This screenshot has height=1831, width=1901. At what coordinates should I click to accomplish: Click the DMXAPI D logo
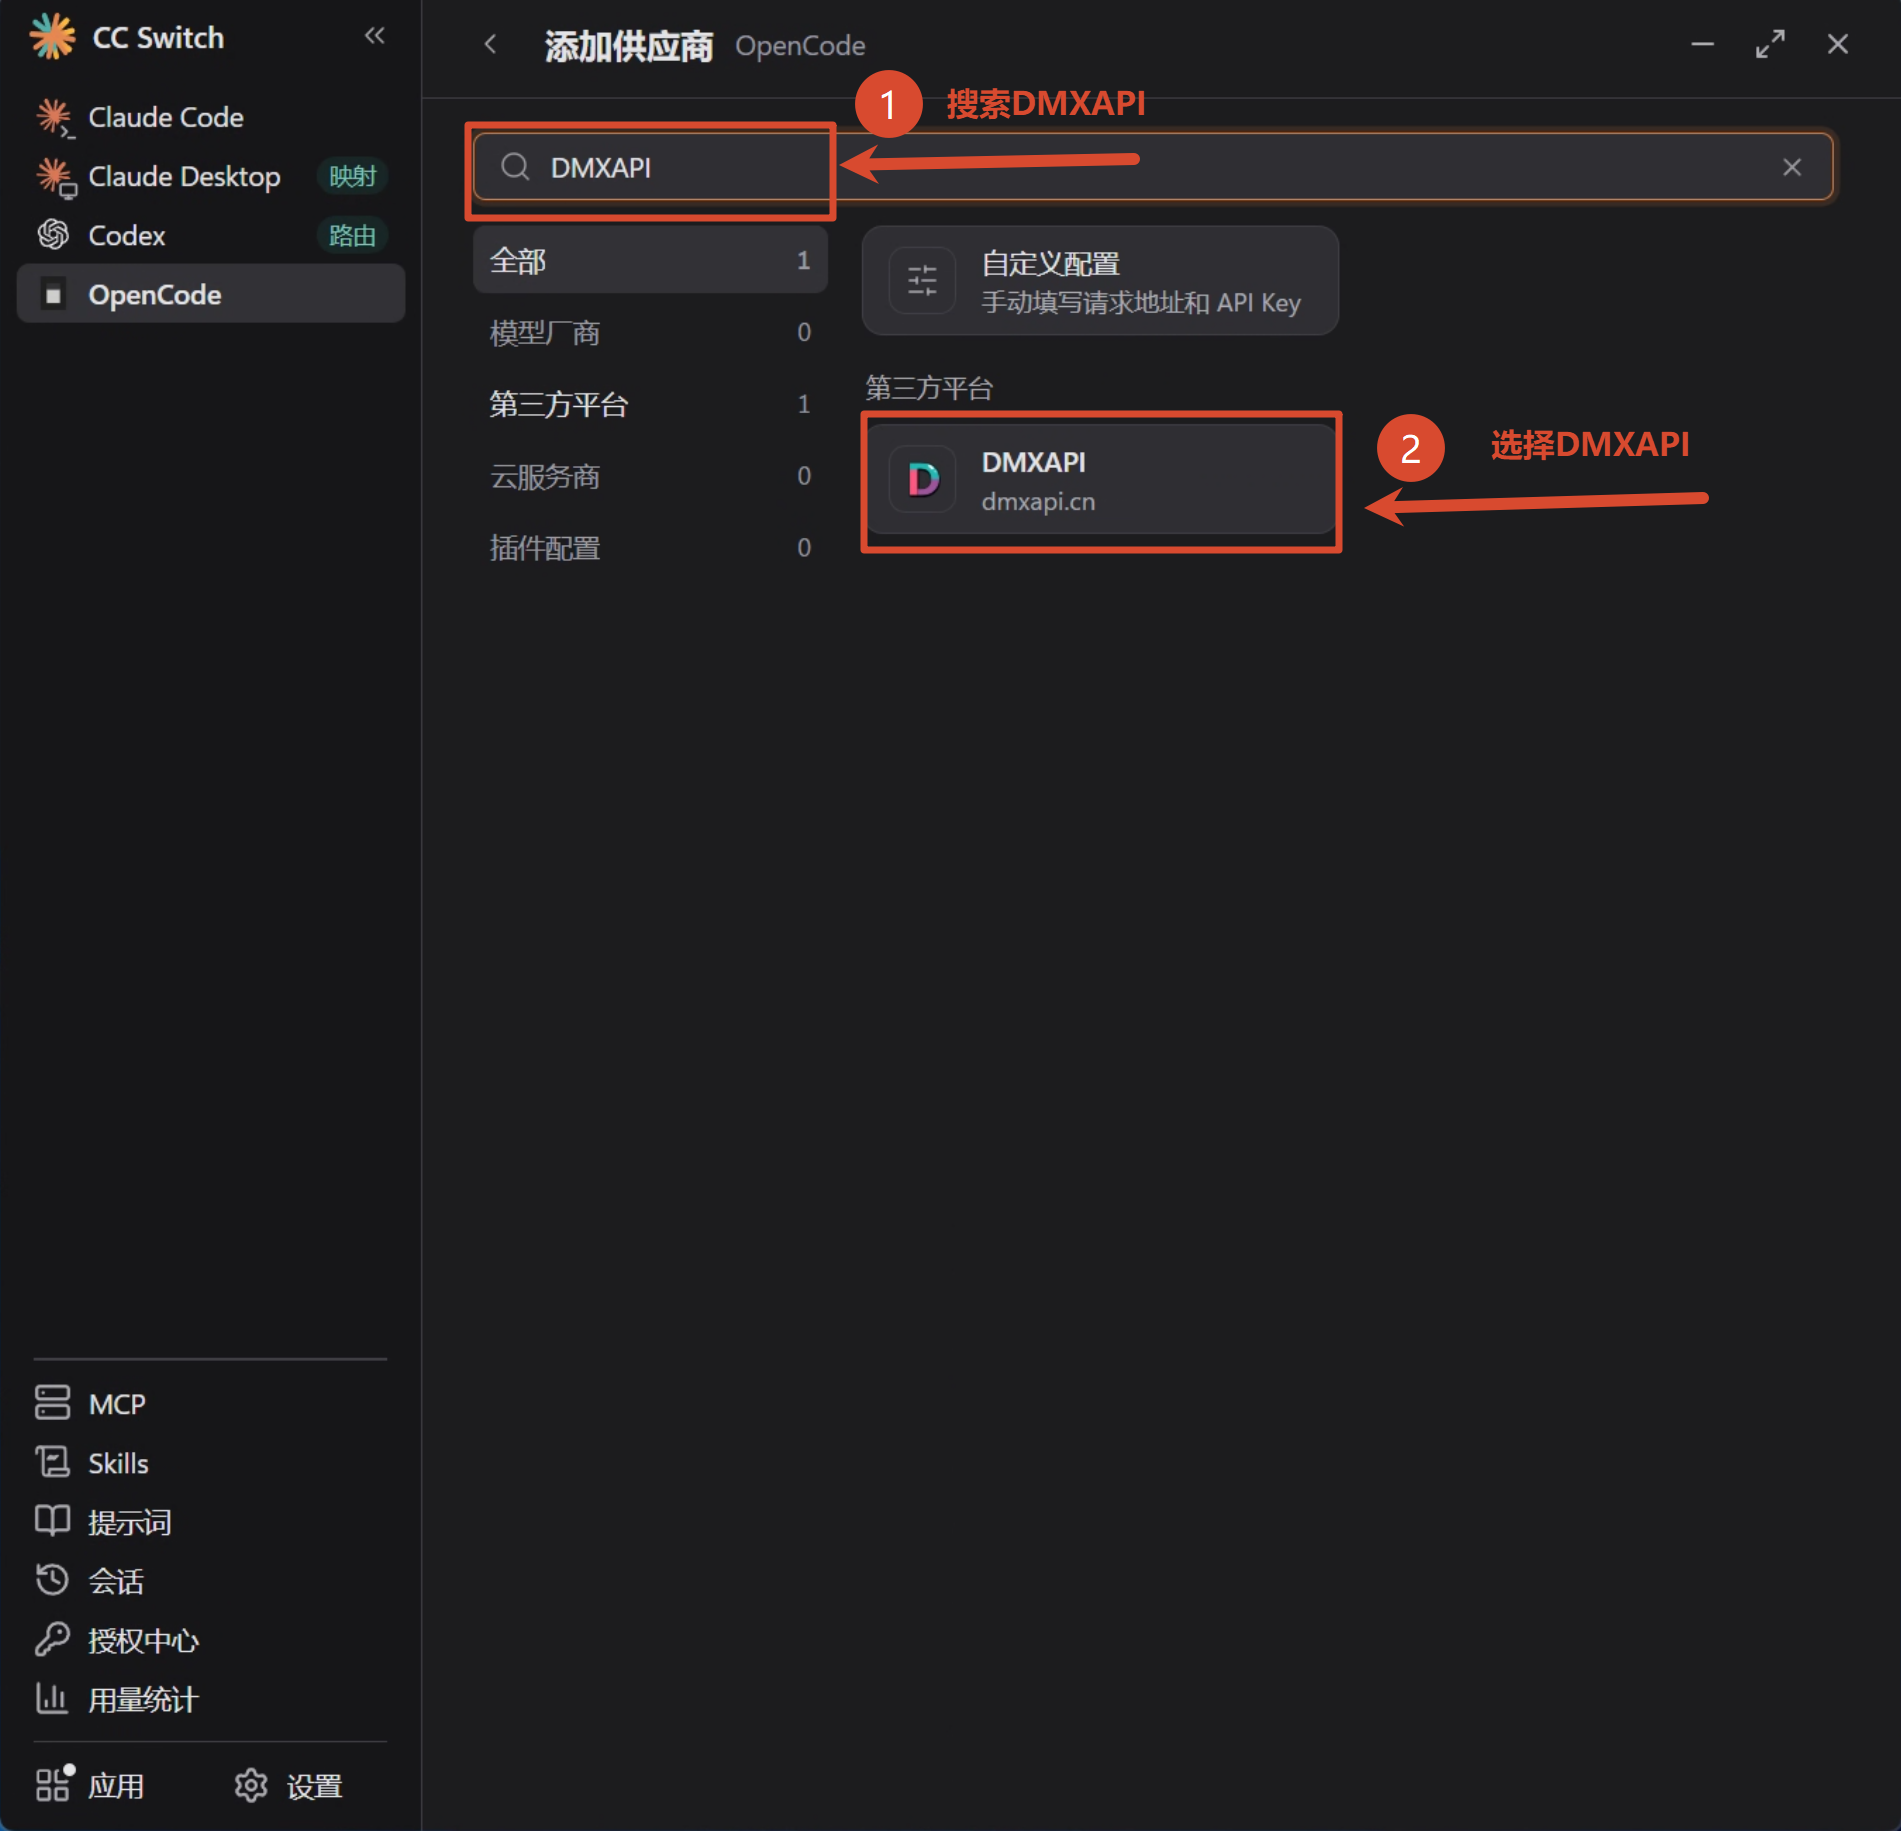click(x=922, y=480)
